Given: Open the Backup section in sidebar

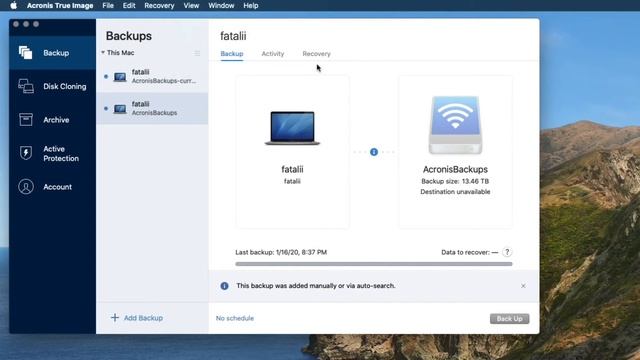Looking at the screenshot, I should click(x=52, y=53).
